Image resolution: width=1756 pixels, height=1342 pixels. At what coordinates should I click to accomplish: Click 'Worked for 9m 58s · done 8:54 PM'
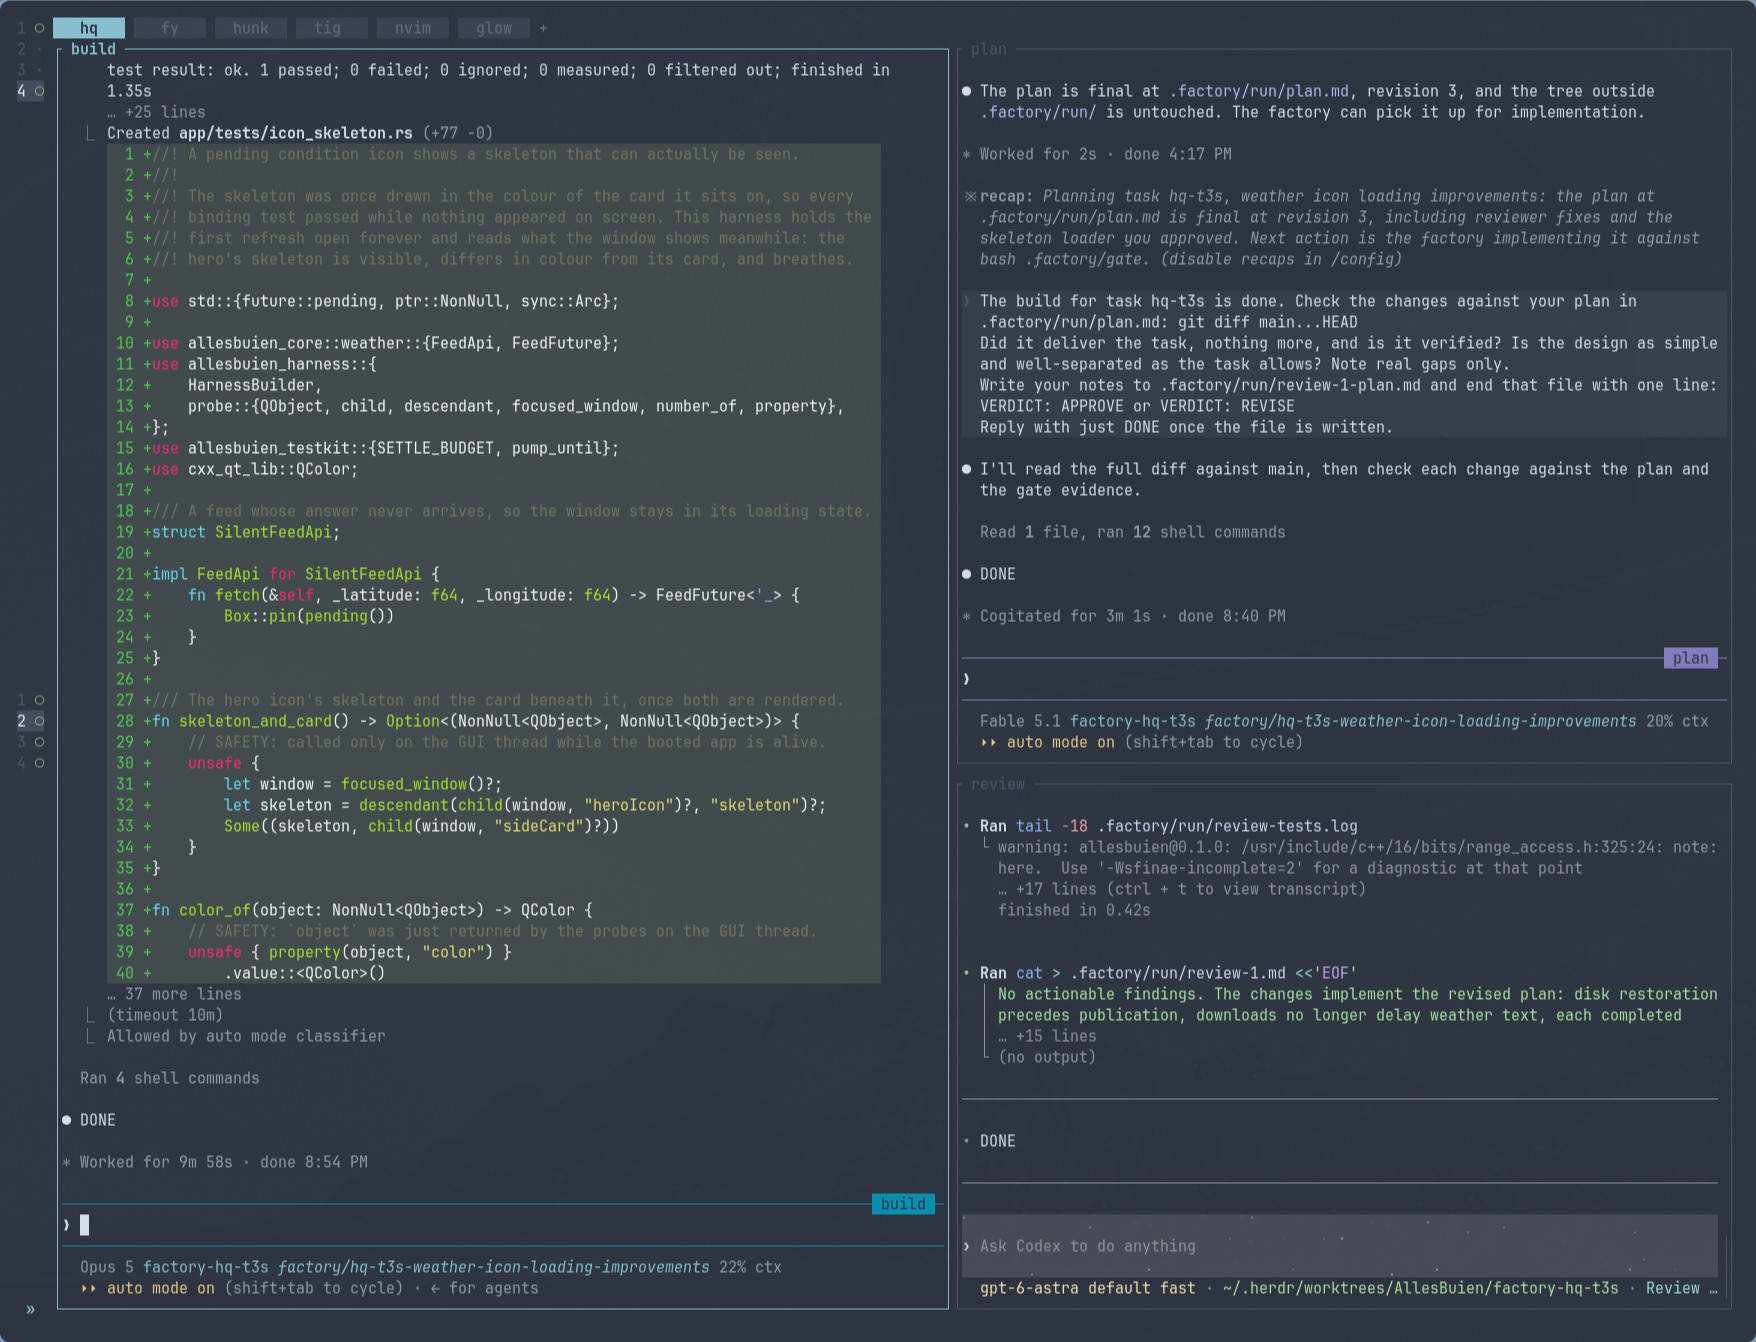224,1162
